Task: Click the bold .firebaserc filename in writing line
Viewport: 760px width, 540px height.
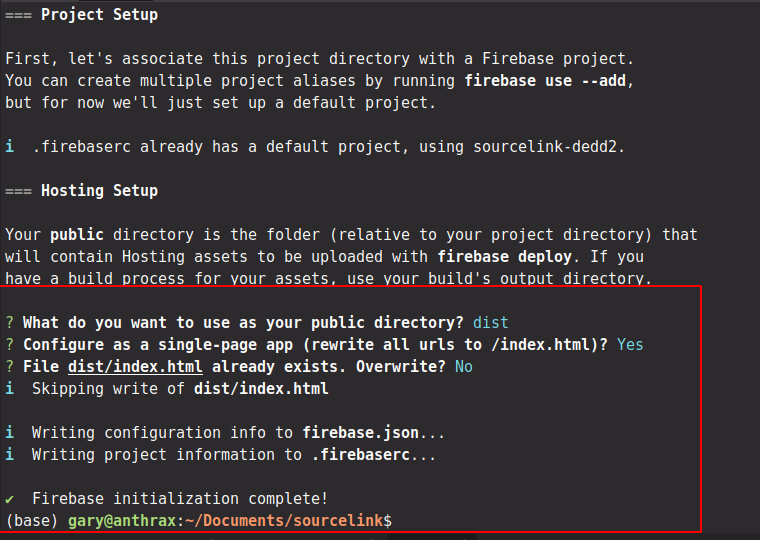Action: [361, 454]
